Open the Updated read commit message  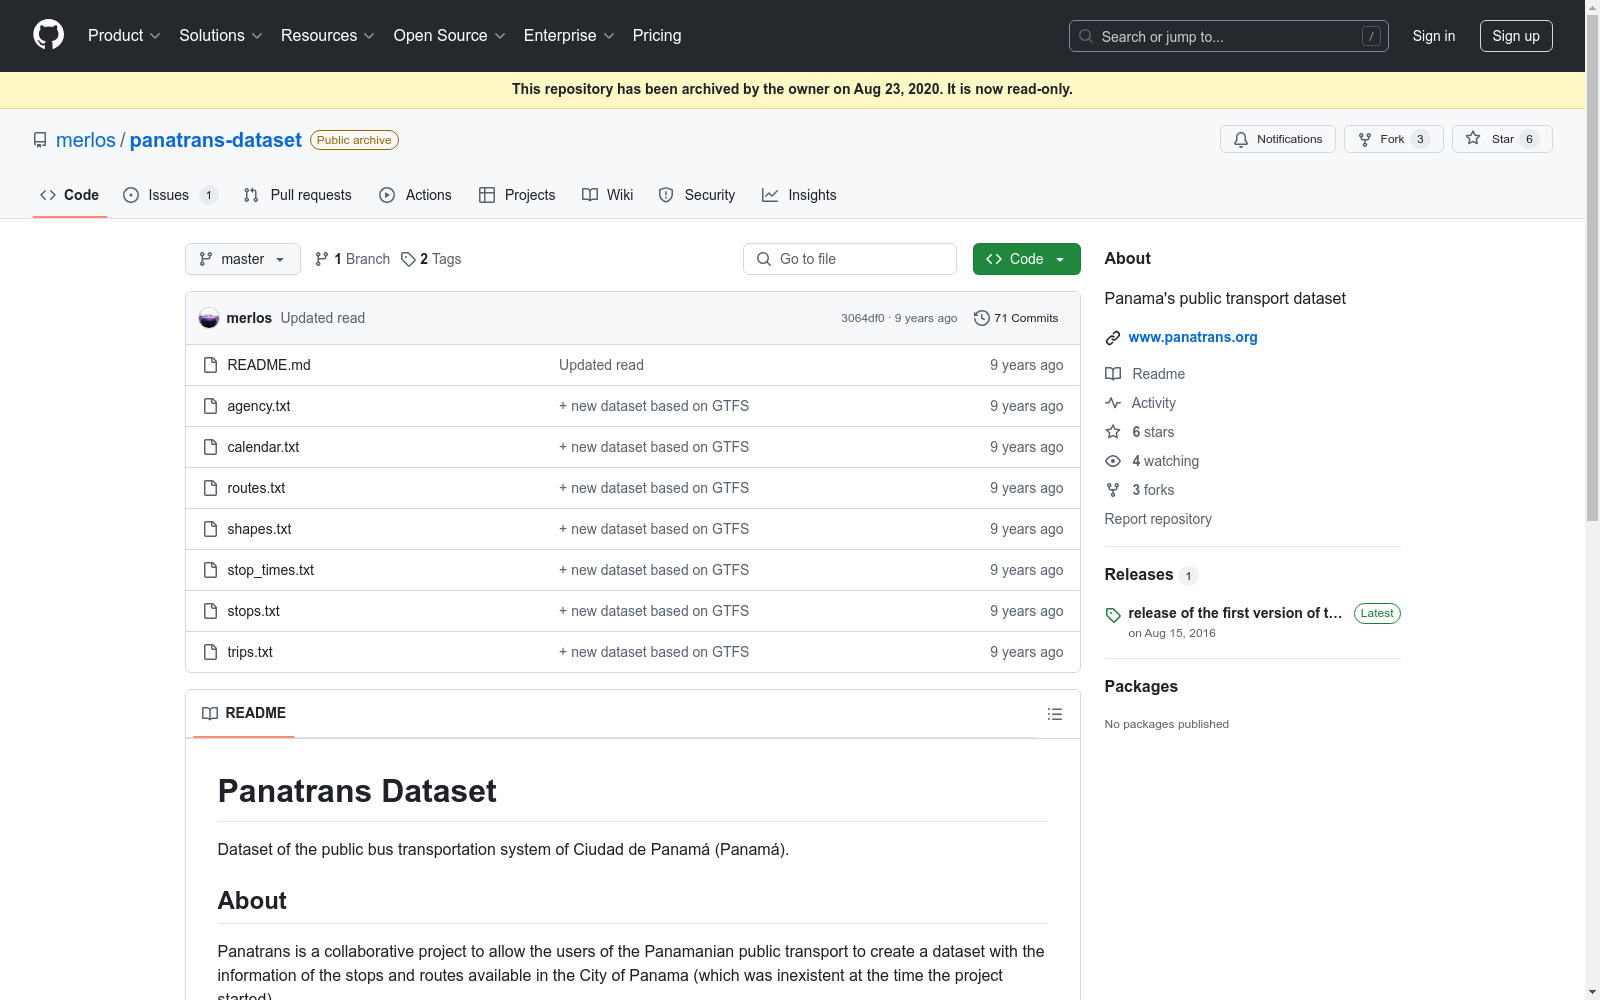coord(323,318)
